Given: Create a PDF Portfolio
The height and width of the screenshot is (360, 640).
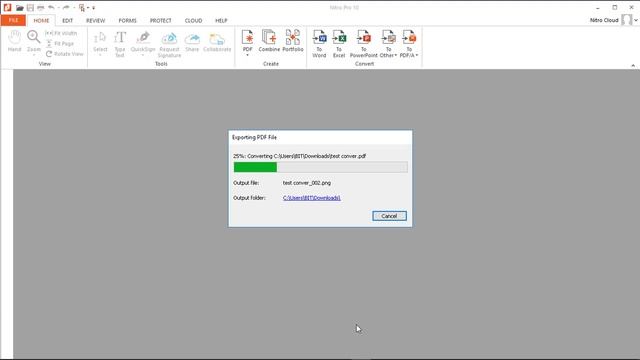Looking at the screenshot, I should tap(293, 41).
